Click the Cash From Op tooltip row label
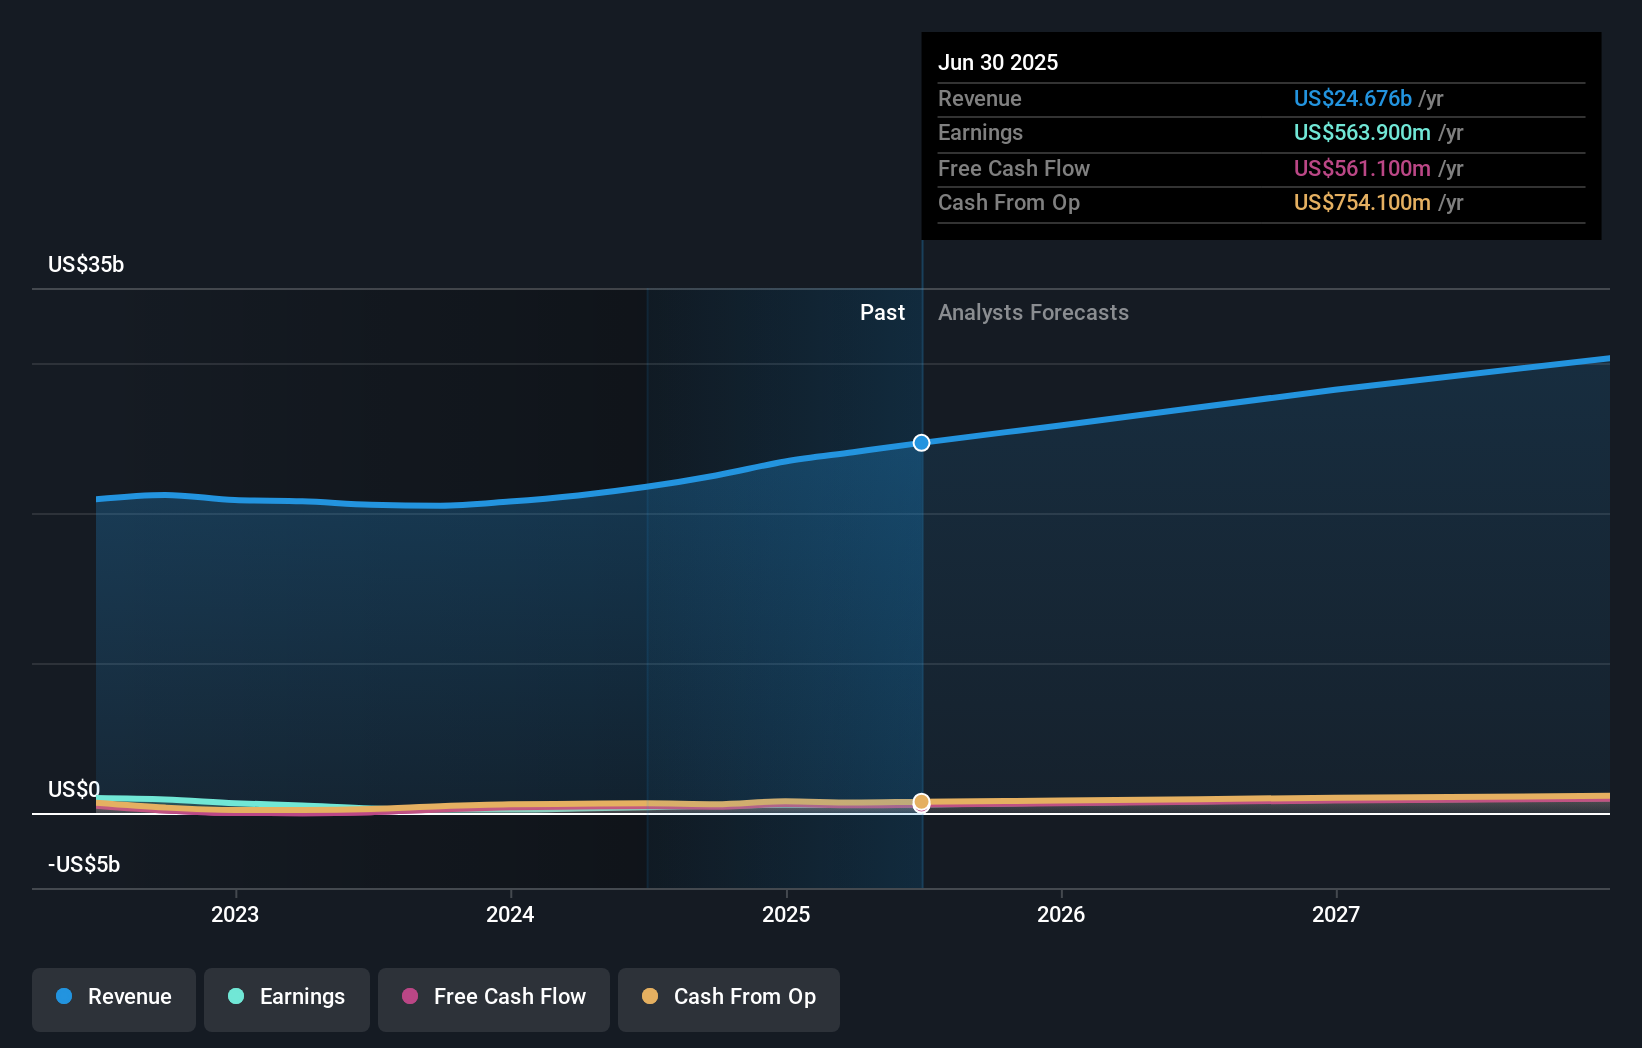The height and width of the screenshot is (1048, 1642). (x=1009, y=202)
